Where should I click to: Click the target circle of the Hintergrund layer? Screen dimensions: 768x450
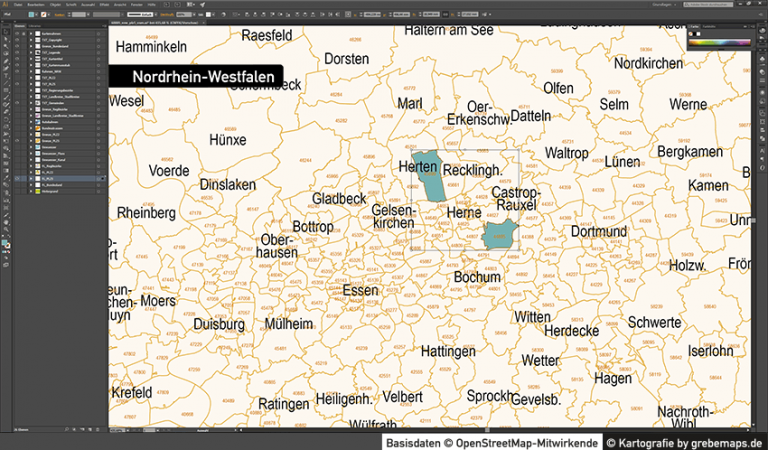pos(98,191)
